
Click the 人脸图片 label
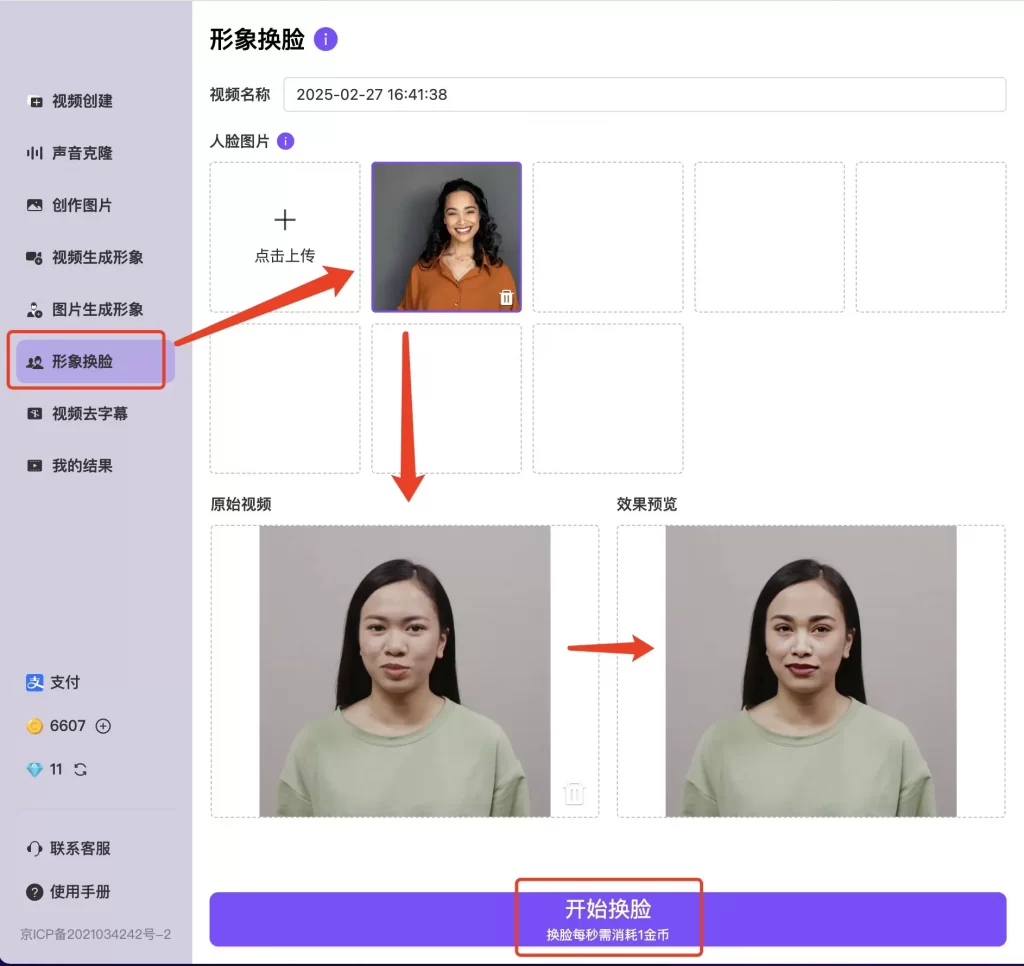click(x=240, y=141)
